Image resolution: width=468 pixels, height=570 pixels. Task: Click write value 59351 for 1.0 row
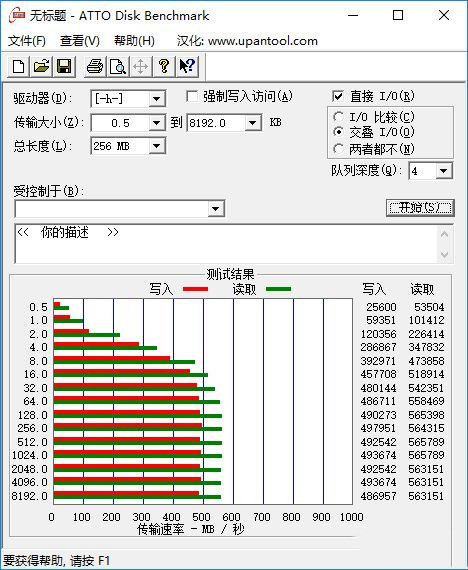(381, 320)
